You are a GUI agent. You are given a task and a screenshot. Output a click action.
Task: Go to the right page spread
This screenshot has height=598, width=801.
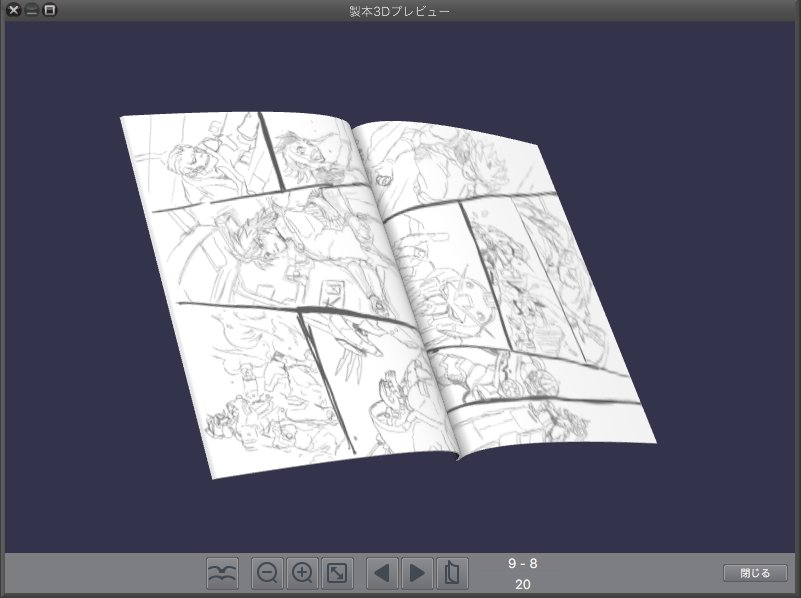417,573
